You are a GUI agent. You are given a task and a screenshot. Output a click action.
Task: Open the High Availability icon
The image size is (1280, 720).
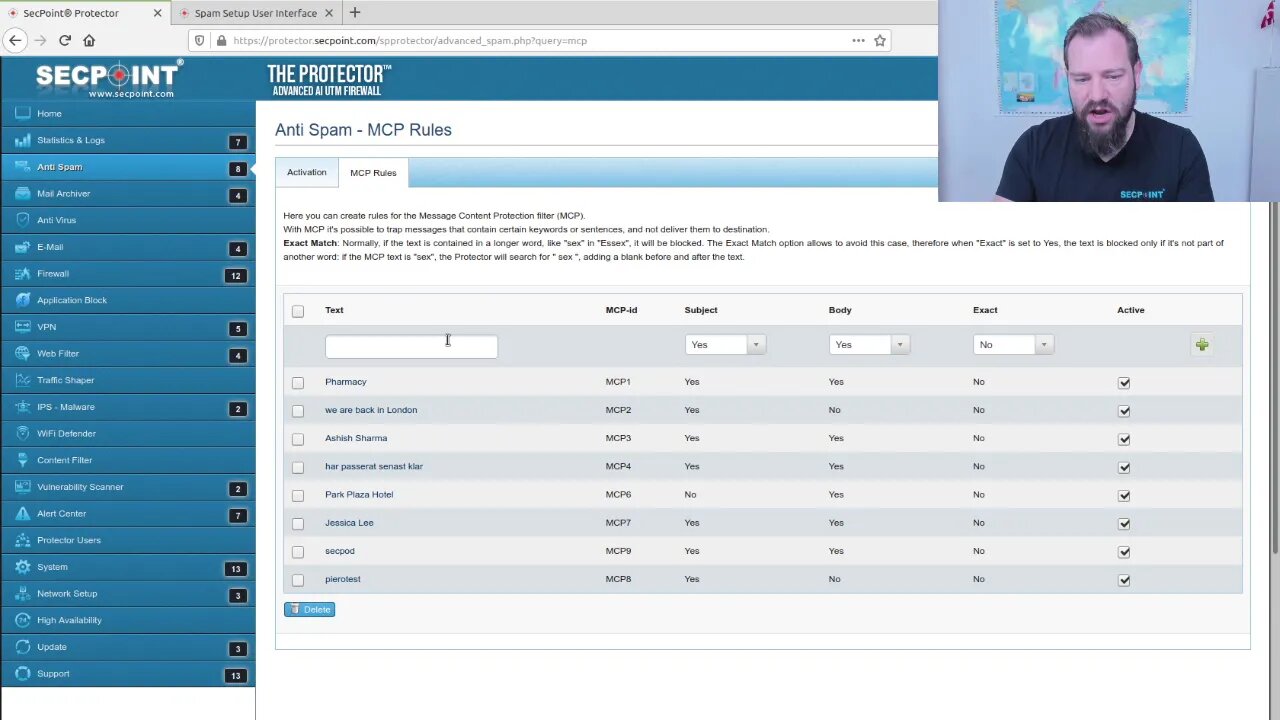[22, 620]
